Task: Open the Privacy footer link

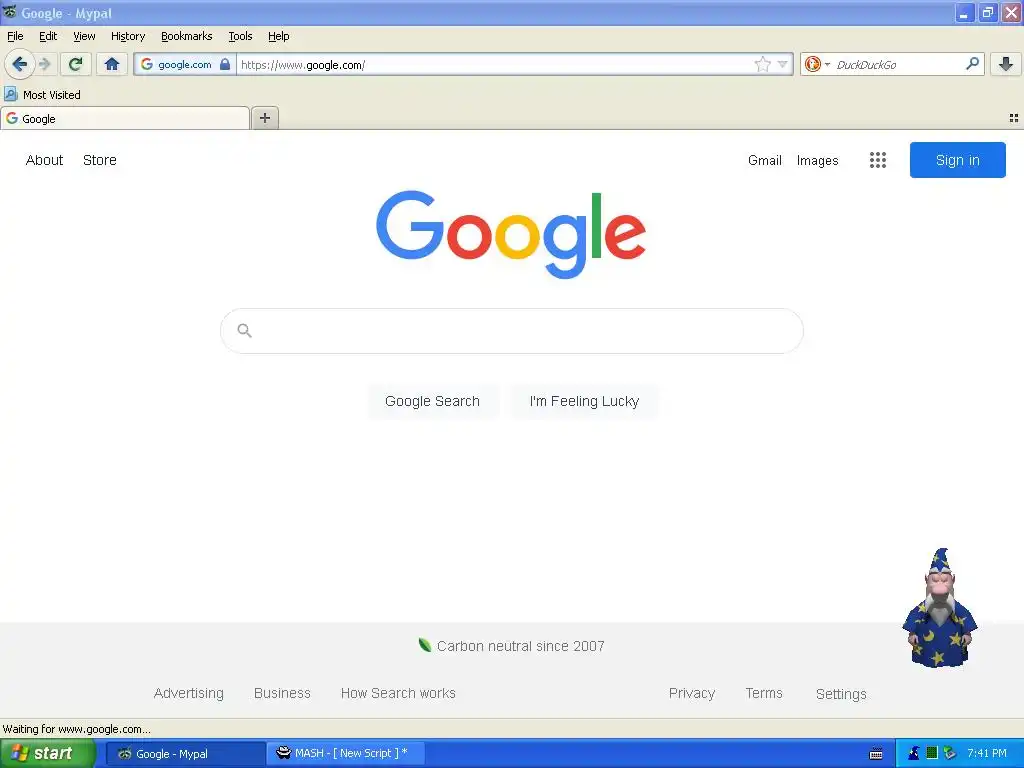Action: pos(692,693)
